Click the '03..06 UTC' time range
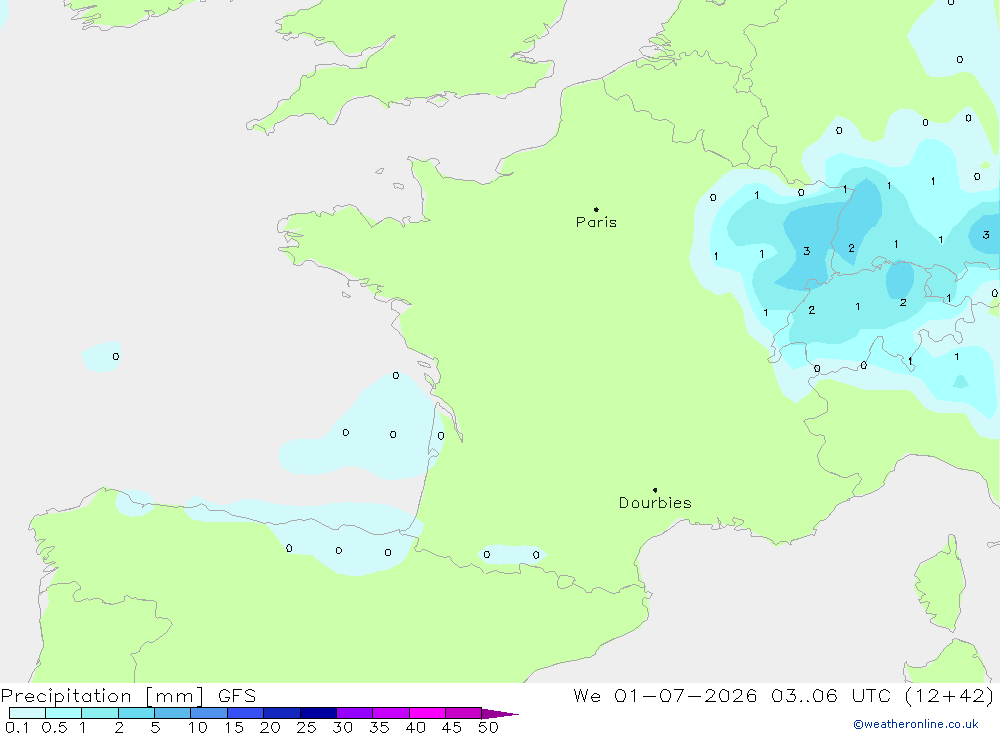Image resolution: width=1000 pixels, height=733 pixels. click(830, 695)
